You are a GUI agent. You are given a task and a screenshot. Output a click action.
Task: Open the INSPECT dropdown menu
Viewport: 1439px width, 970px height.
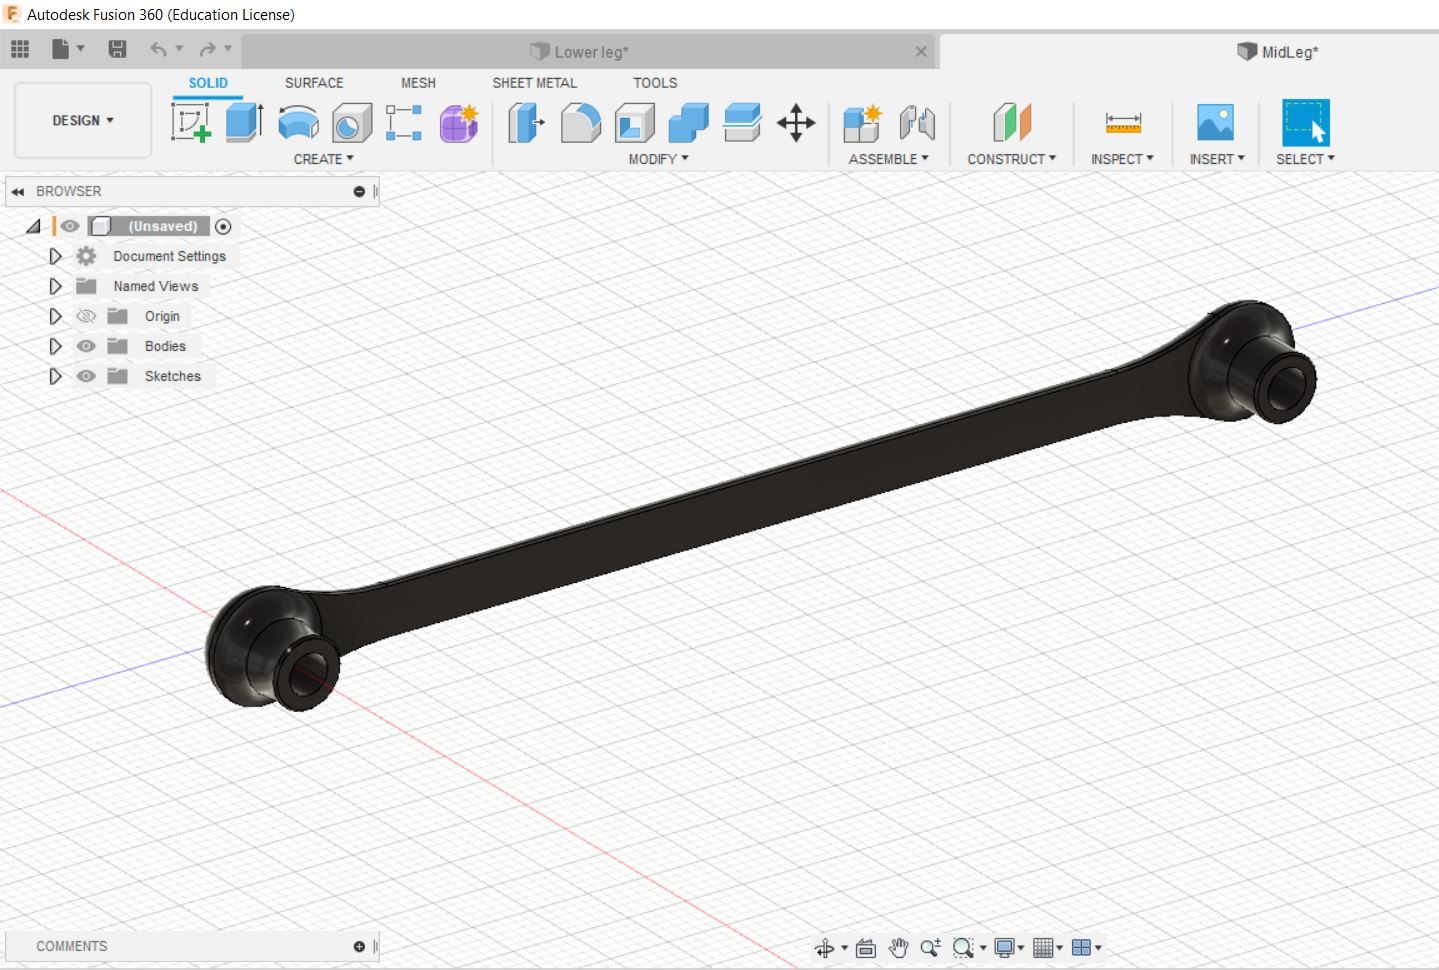(x=1122, y=159)
